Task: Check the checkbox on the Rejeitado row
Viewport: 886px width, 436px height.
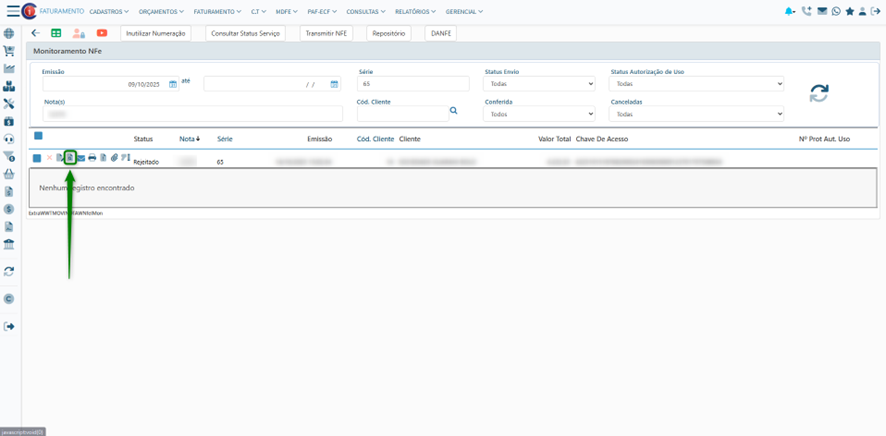Action: click(37, 158)
